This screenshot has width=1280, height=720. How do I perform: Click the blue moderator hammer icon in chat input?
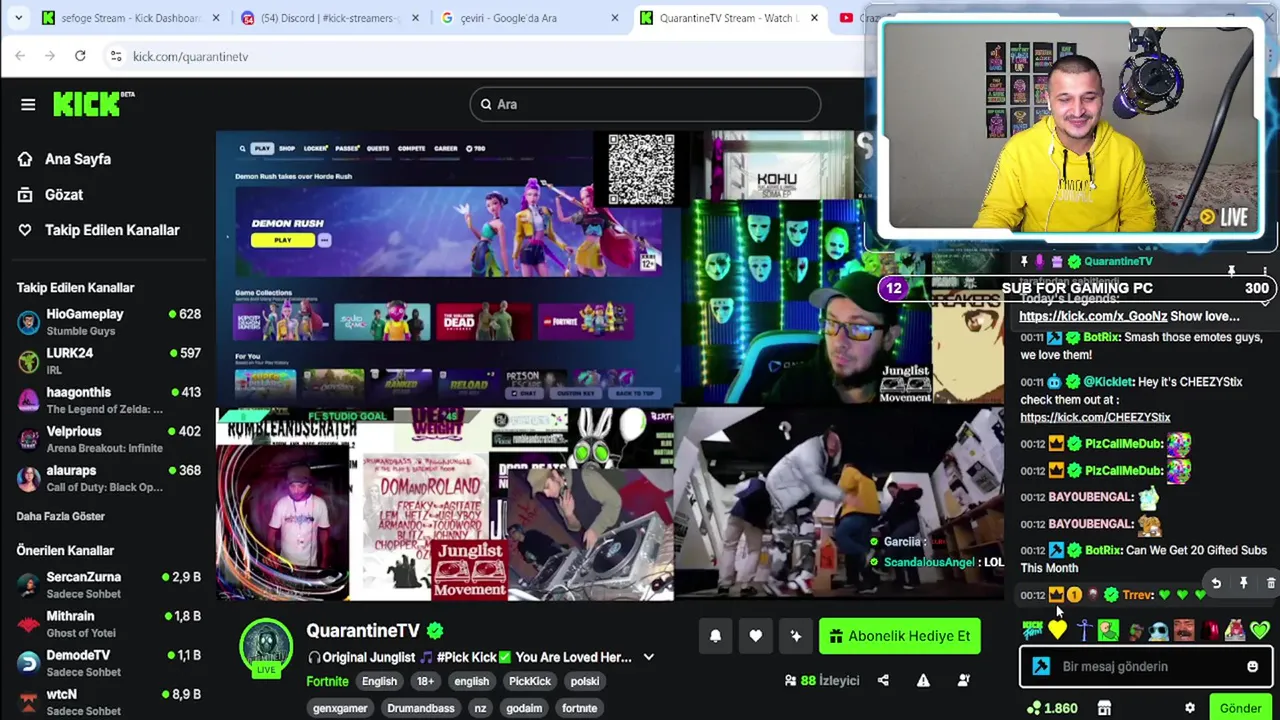(1041, 667)
